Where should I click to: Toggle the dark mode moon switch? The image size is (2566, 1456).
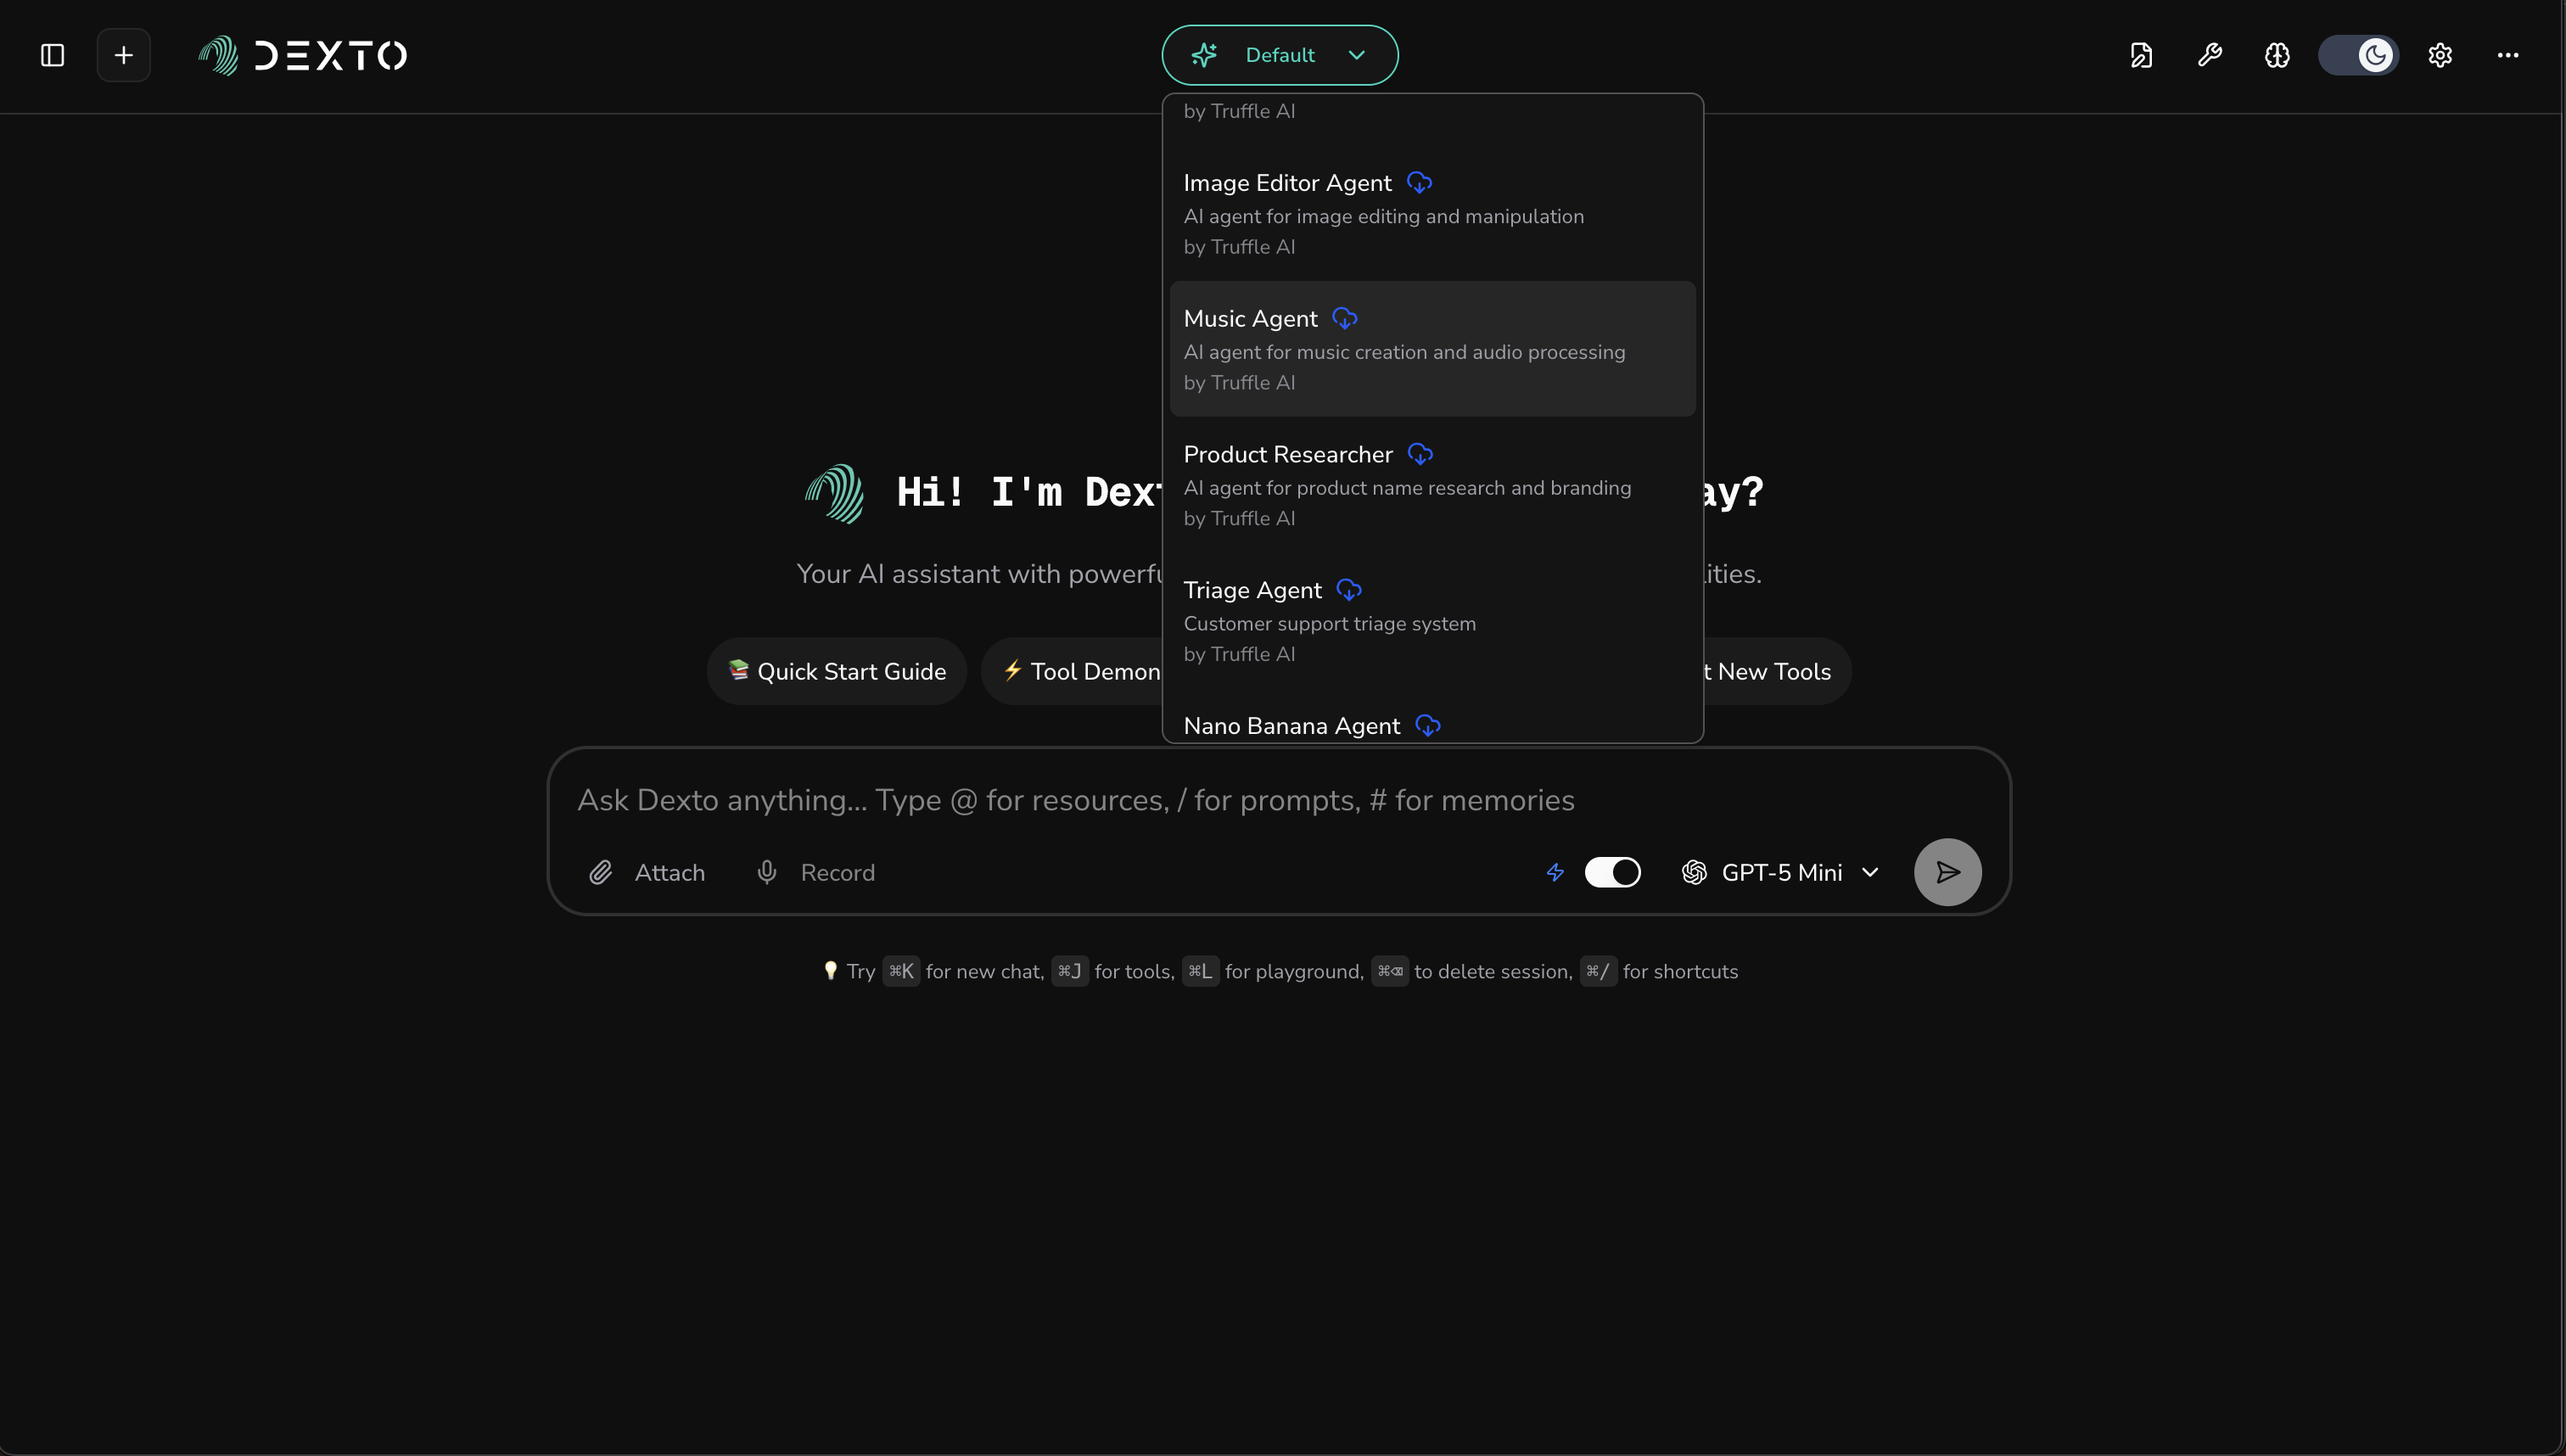pyautogui.click(x=2358, y=55)
